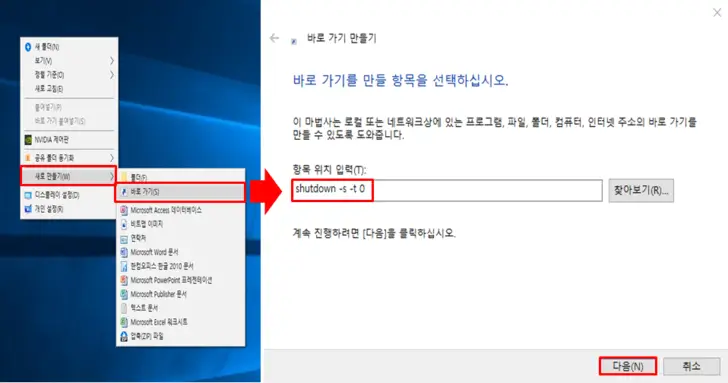Click the 한컴오피스 한글 2010 문서 icon
This screenshot has width=728, height=383.
[x=124, y=266]
